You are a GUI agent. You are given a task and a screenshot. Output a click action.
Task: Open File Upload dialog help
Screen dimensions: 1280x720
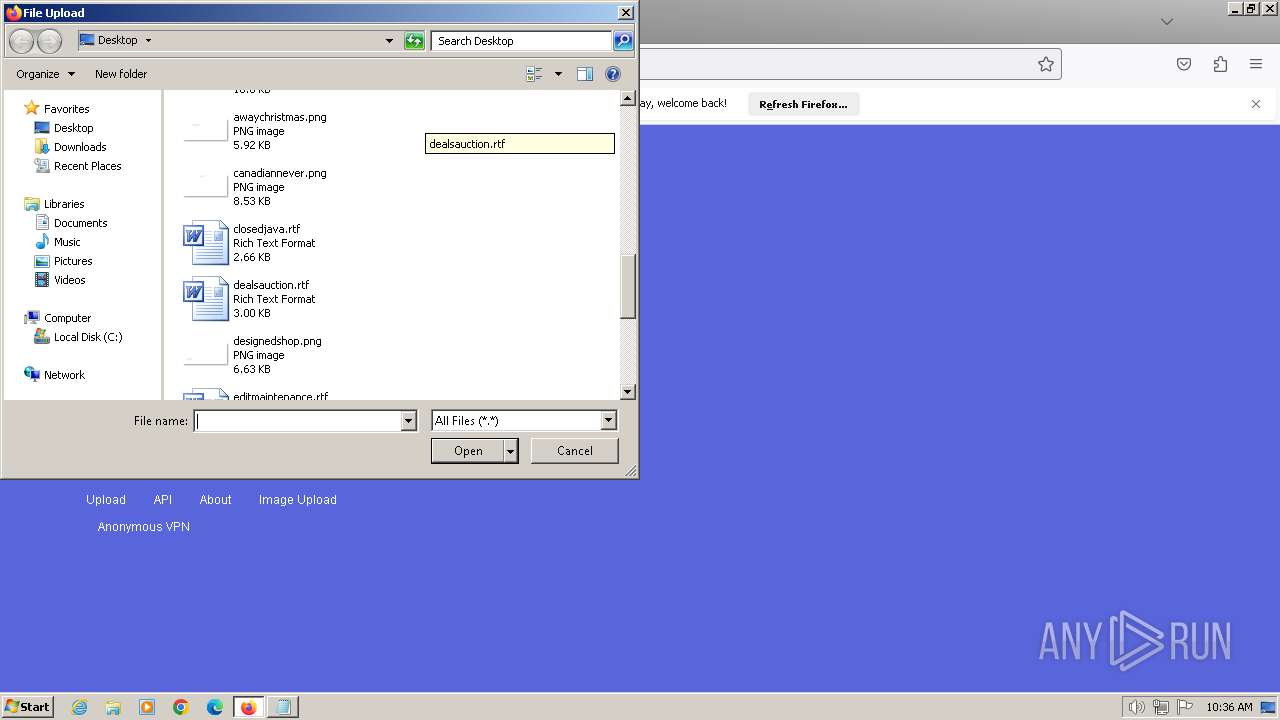pyautogui.click(x=613, y=74)
